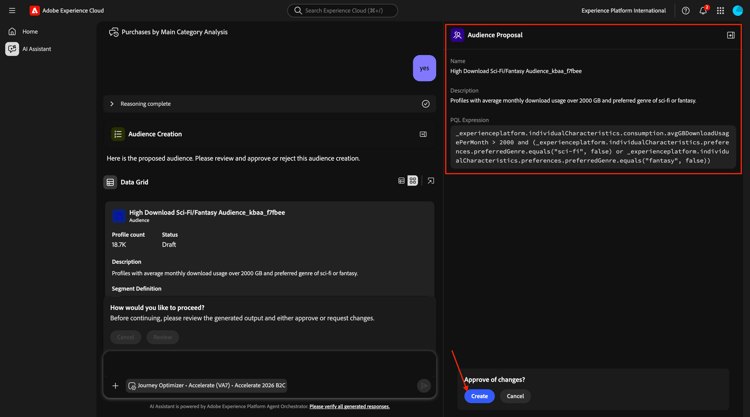Click the audience name in proposal panel
The height and width of the screenshot is (417, 750).
(x=516, y=71)
